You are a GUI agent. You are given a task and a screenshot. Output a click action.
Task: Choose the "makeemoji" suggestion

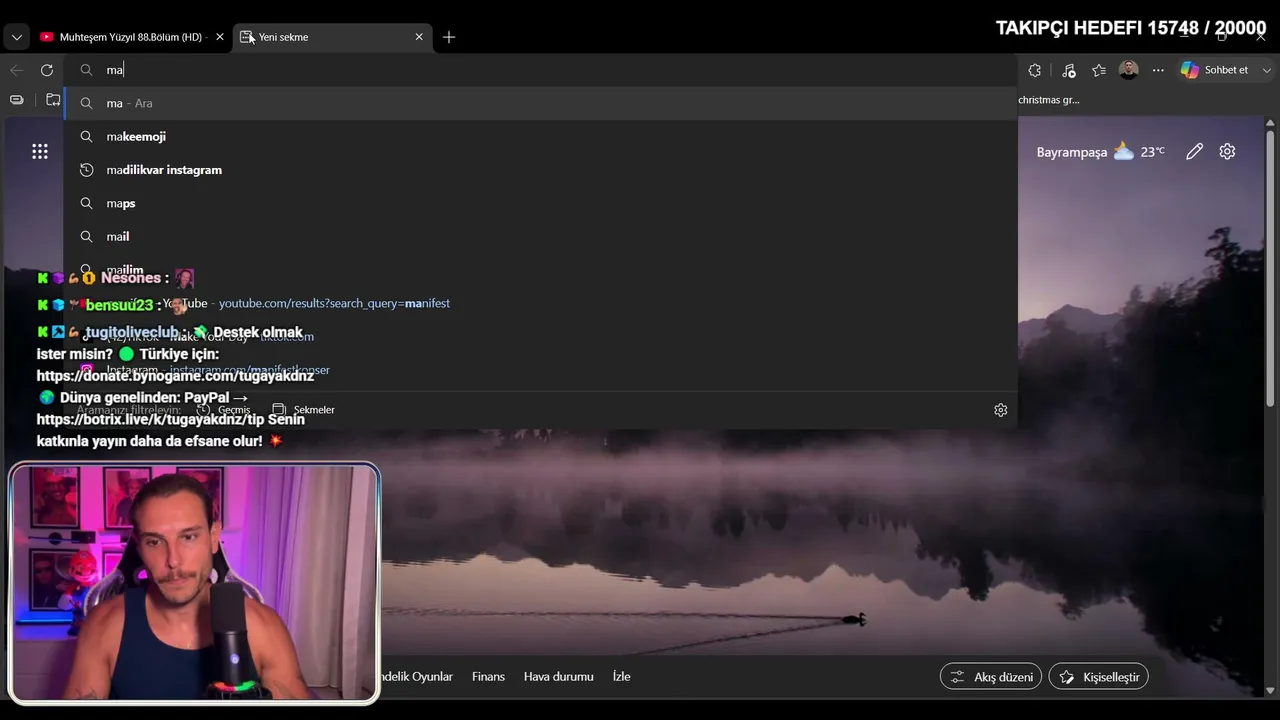540,136
